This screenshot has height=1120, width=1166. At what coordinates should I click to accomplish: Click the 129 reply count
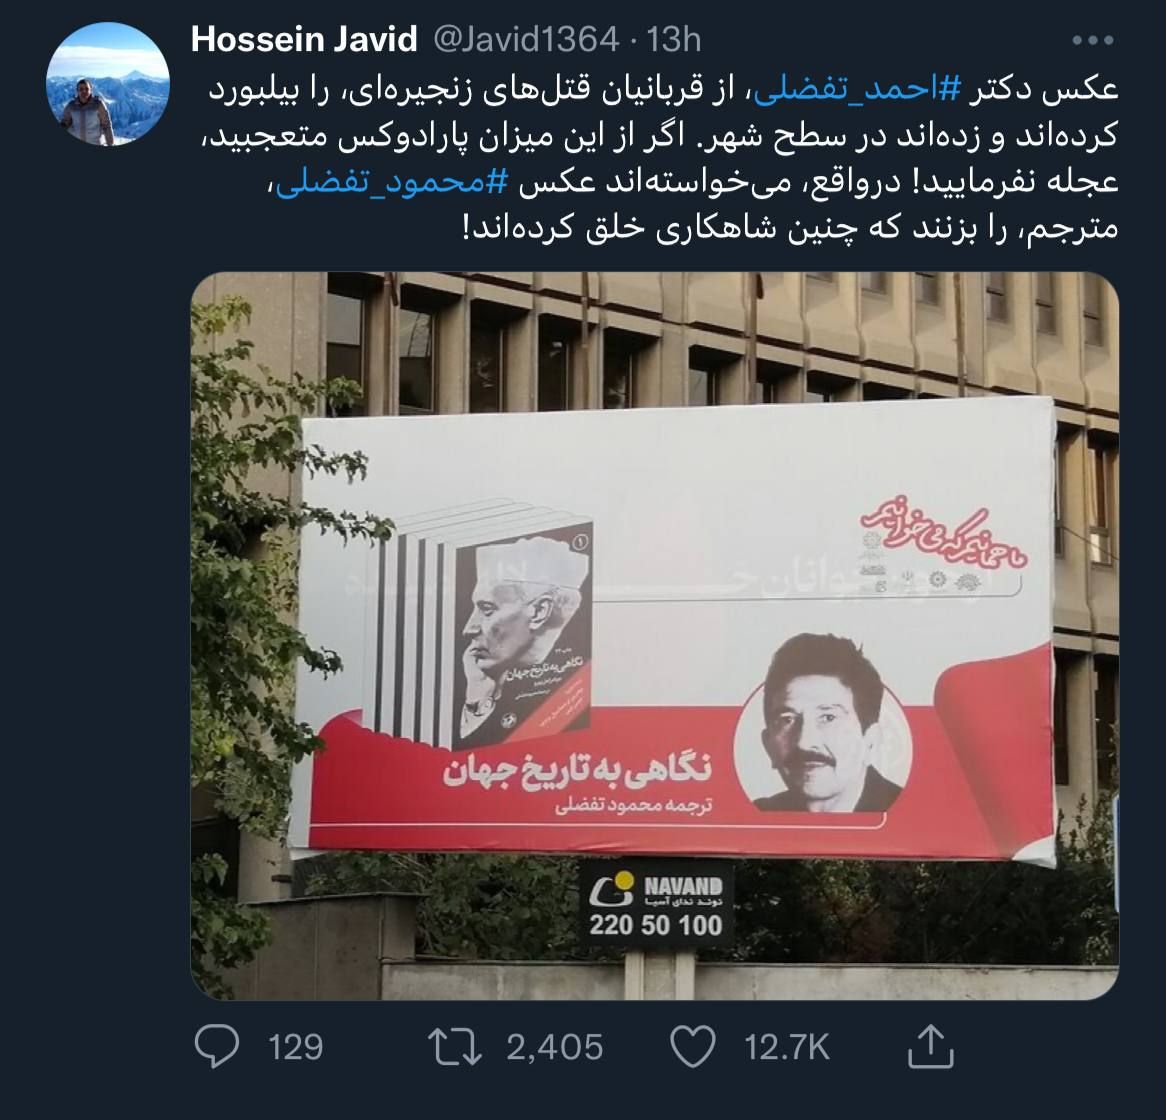295,1047
